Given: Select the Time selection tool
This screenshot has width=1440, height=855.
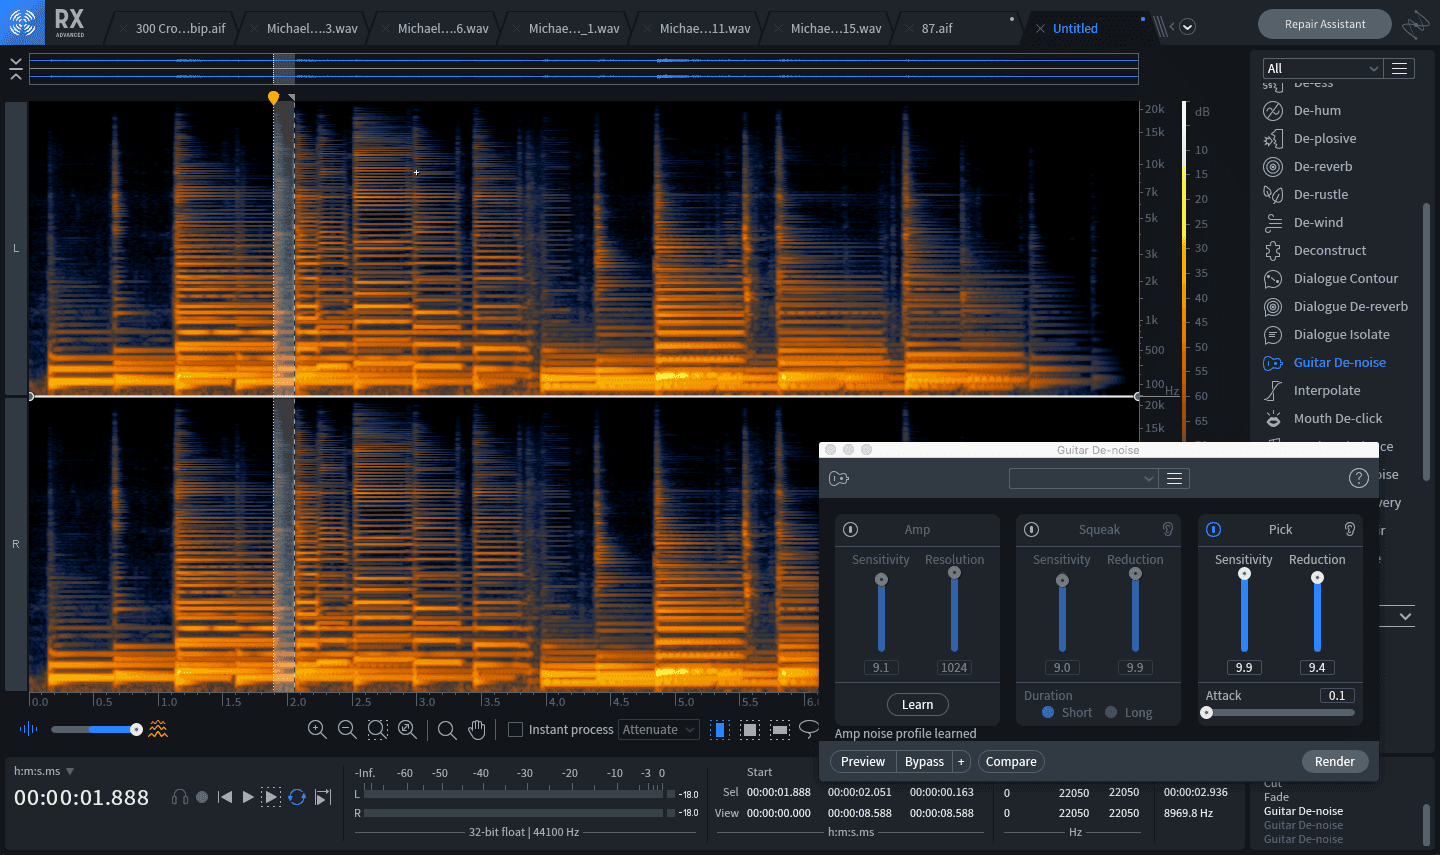Looking at the screenshot, I should [719, 730].
